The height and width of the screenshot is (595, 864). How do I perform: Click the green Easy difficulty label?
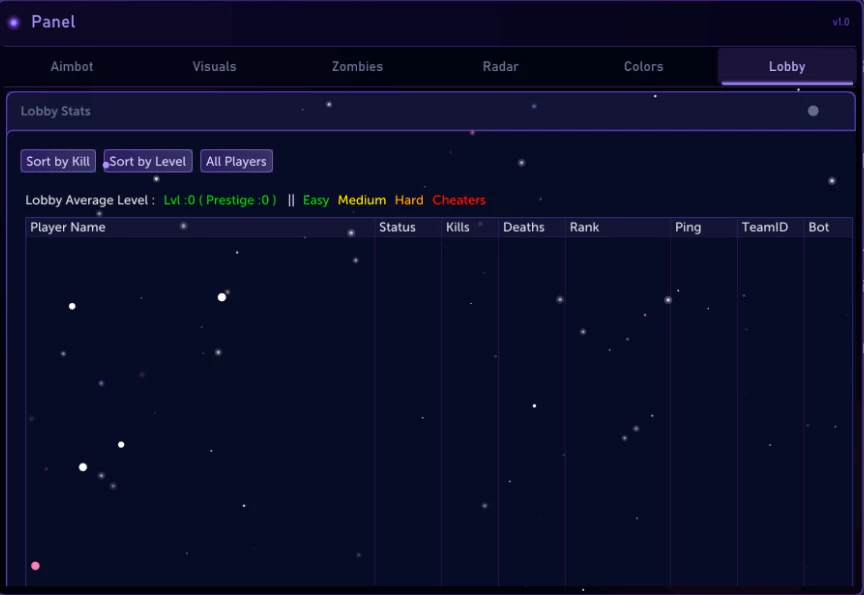[x=316, y=200]
